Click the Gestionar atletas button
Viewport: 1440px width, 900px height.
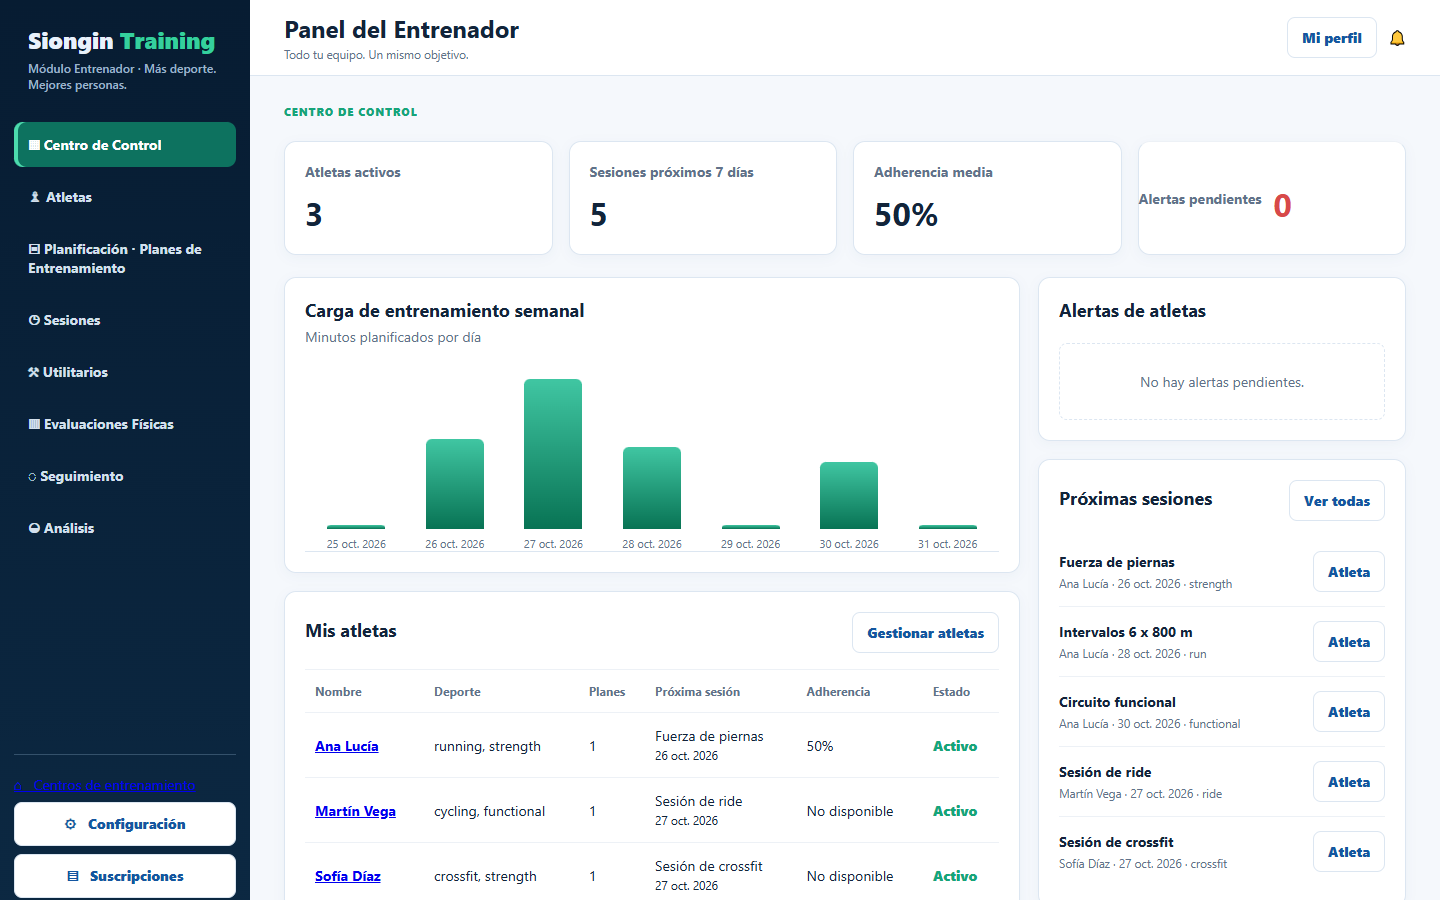click(925, 633)
